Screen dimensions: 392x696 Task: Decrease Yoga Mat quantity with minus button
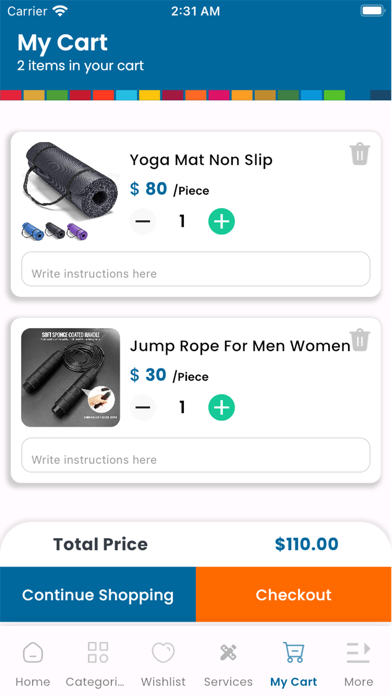[143, 221]
